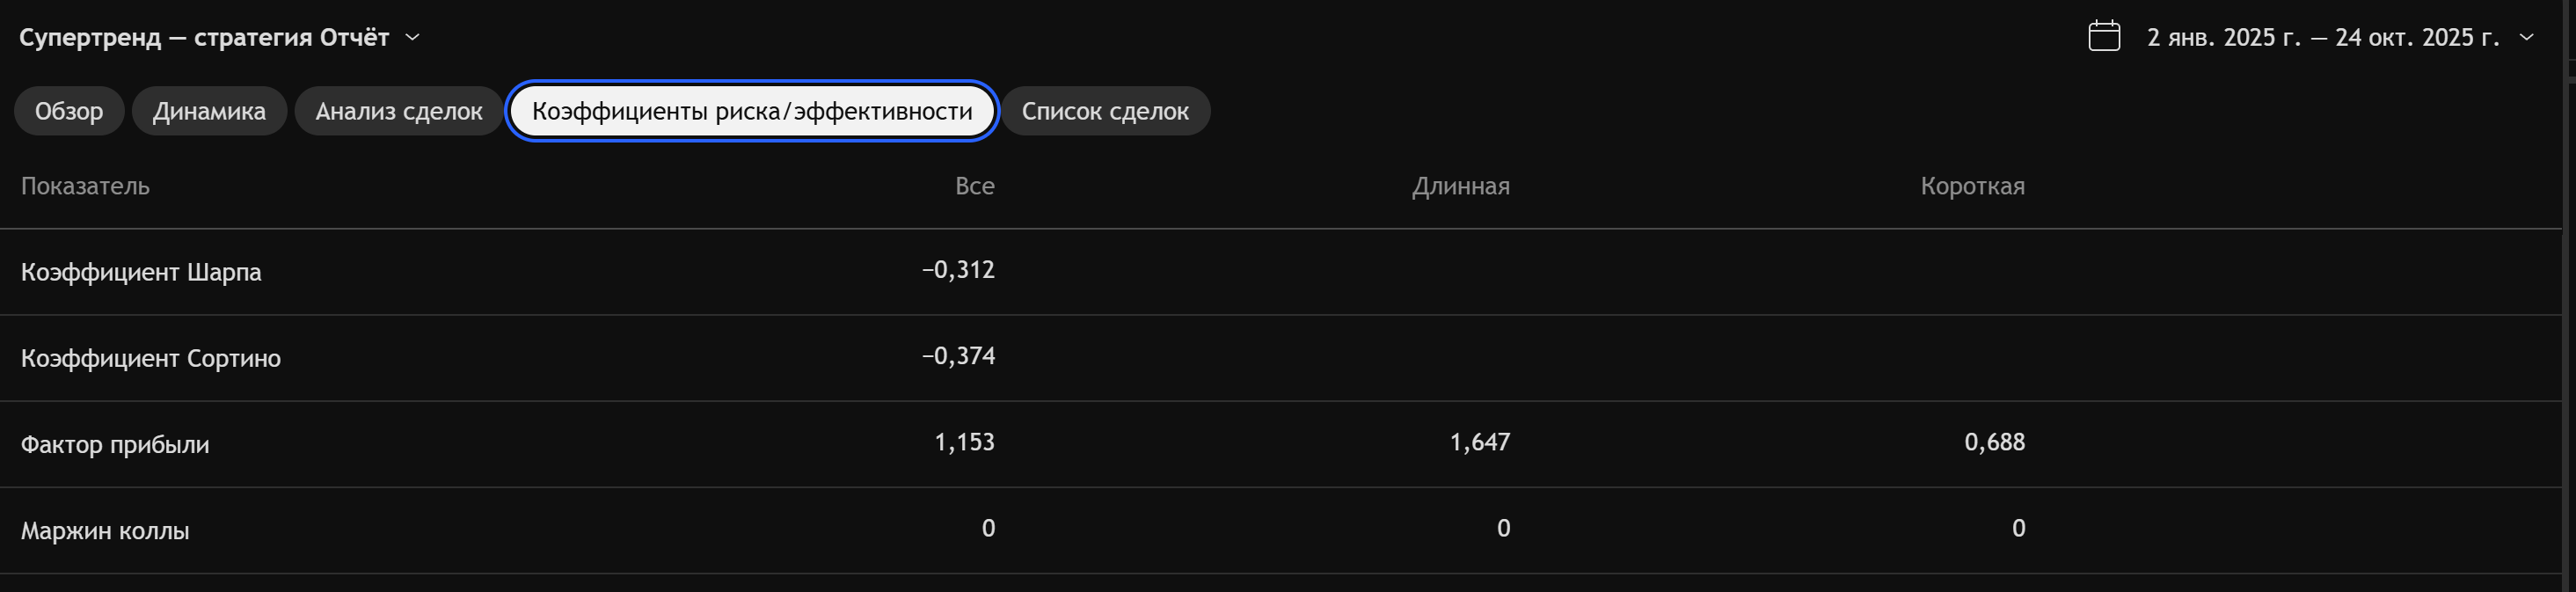The width and height of the screenshot is (2576, 592).
Task: Click the calendar icon by the date range
Action: pos(2104,36)
